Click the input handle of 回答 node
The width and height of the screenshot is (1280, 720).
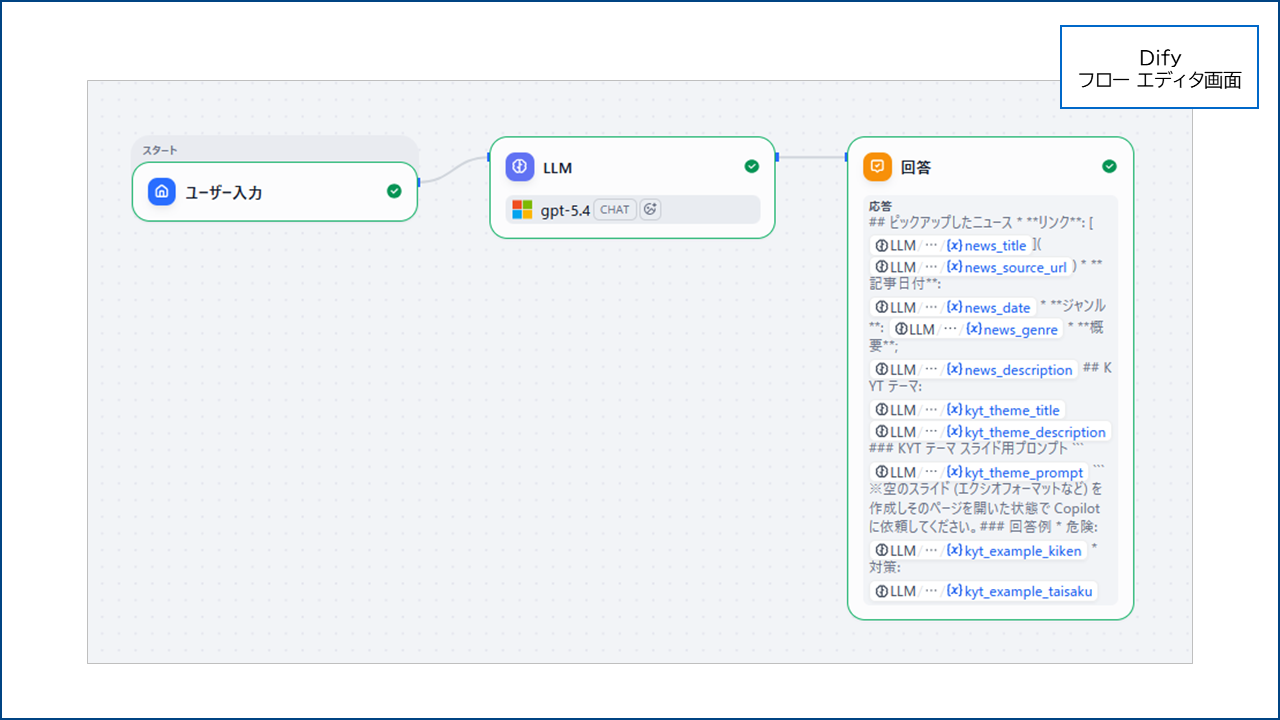click(x=847, y=156)
